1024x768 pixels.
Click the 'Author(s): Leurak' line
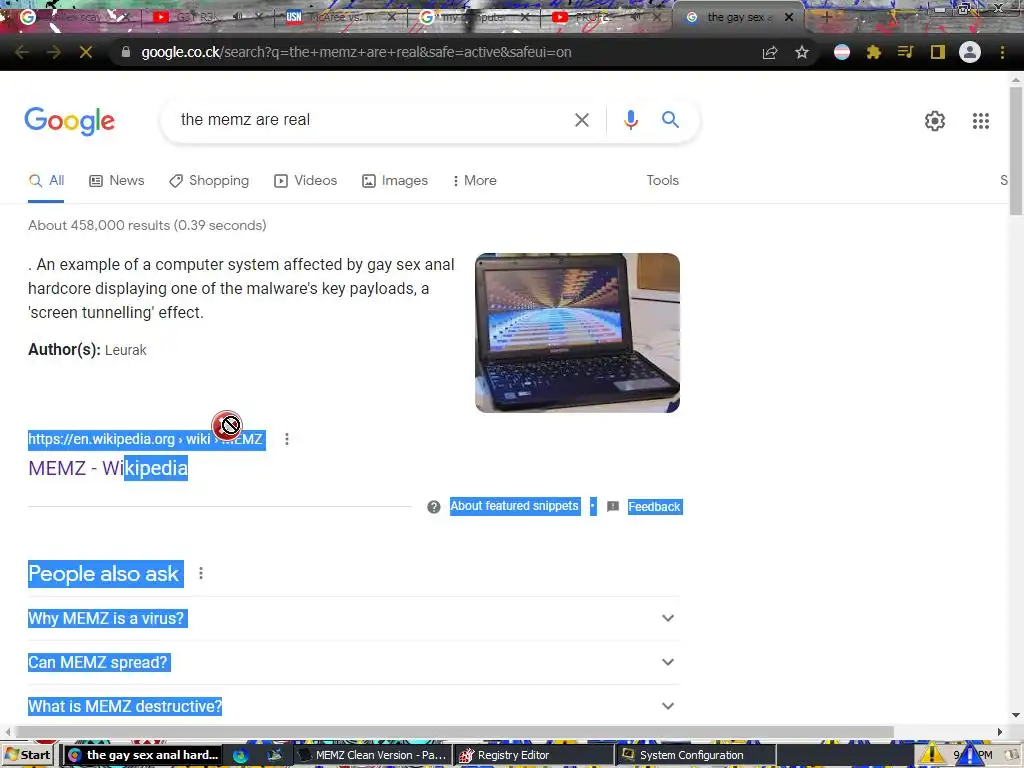[x=87, y=349]
